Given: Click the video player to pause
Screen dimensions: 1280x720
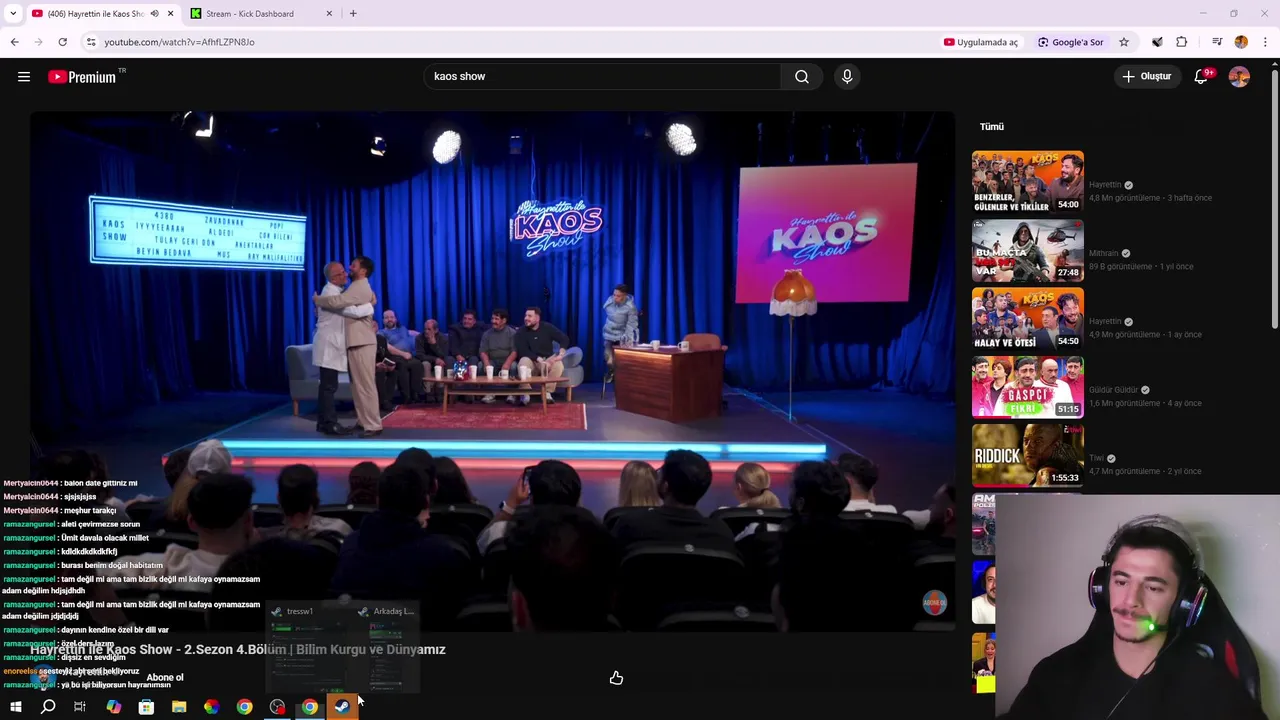Looking at the screenshot, I should coord(492,370).
